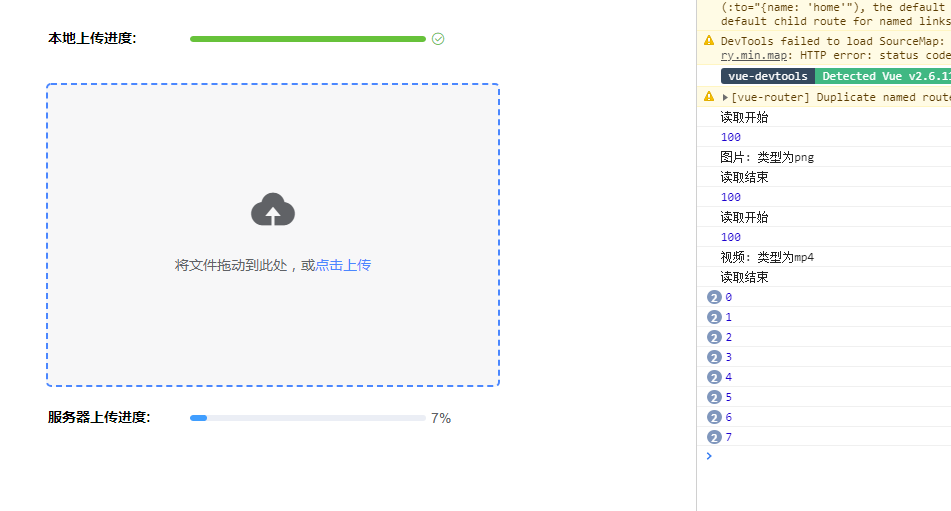Screen dimensions: 951x511
Task: Click the DevTools SourceMap warning triangle icon
Action: (709, 41)
